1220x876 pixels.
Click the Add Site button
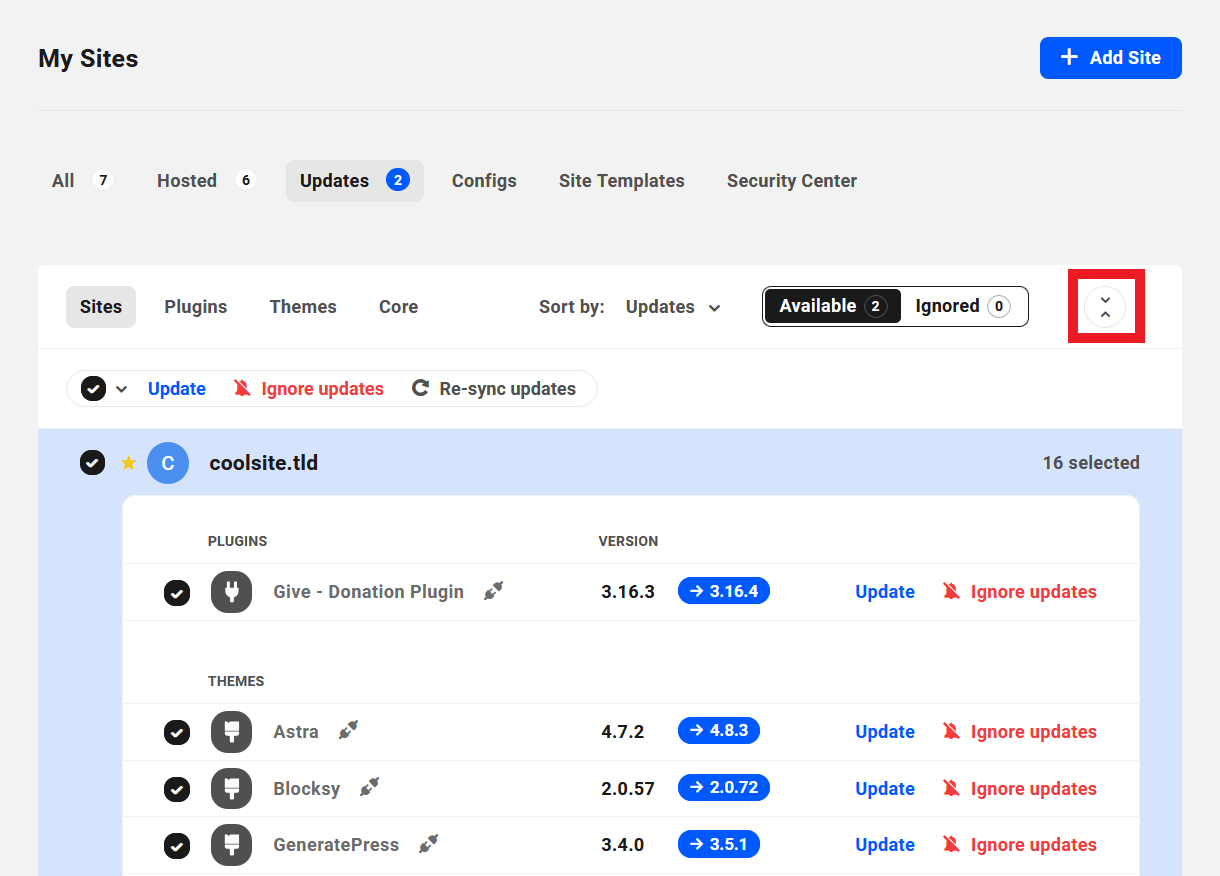pyautogui.click(x=1110, y=58)
